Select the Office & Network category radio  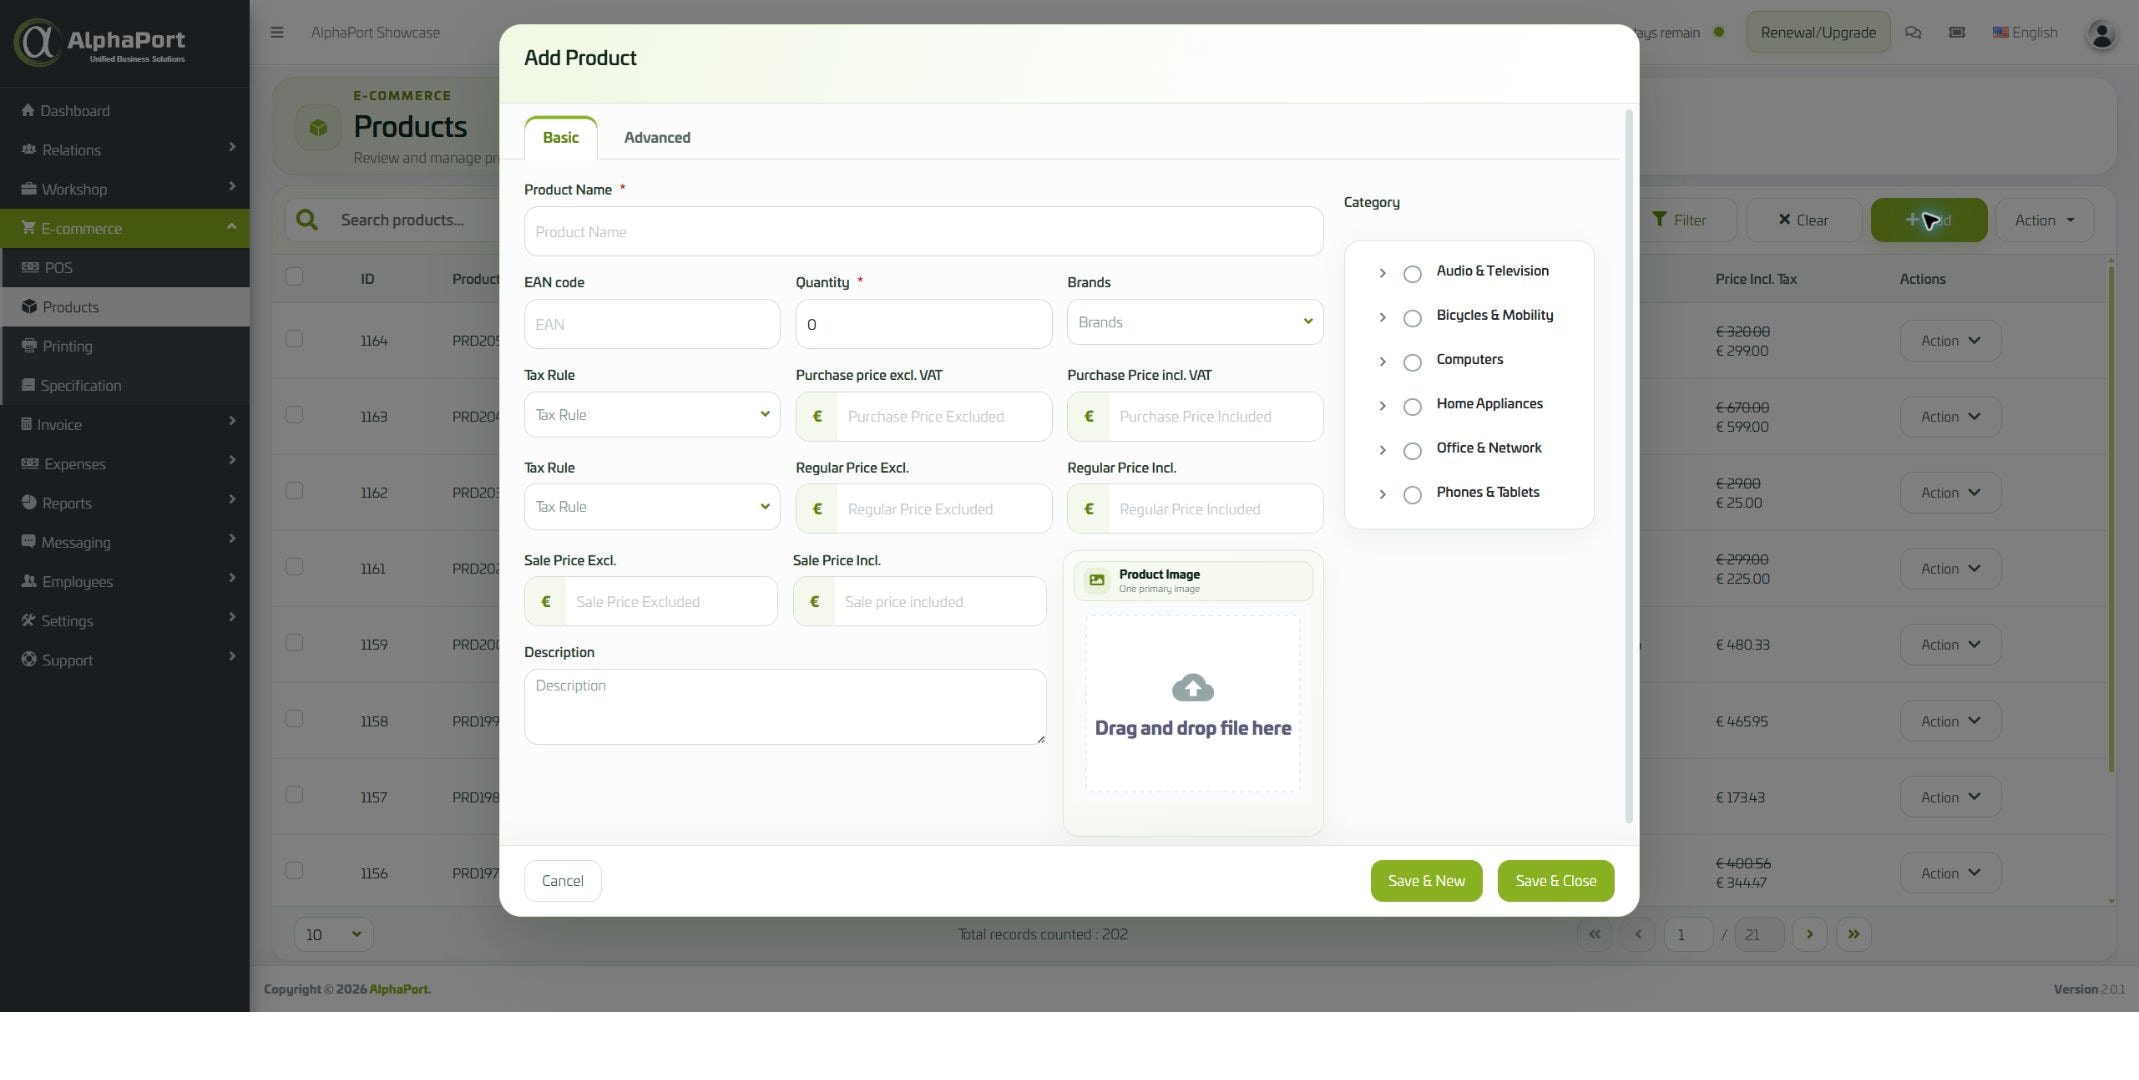coord(1412,450)
